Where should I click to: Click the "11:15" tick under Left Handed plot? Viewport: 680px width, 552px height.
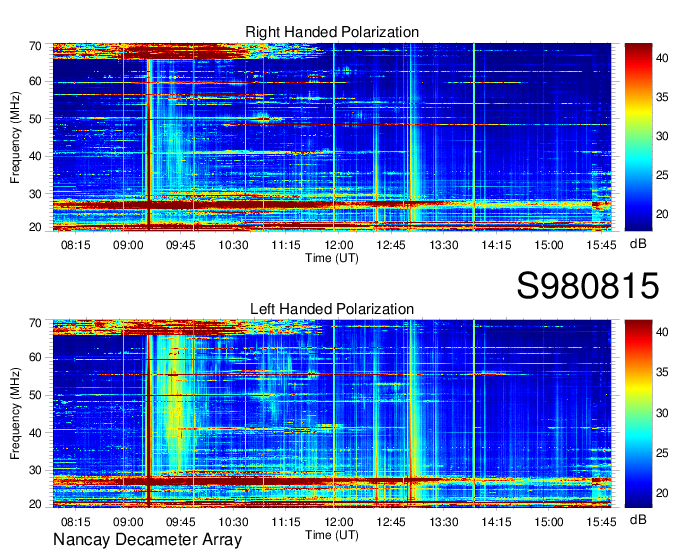(286, 522)
